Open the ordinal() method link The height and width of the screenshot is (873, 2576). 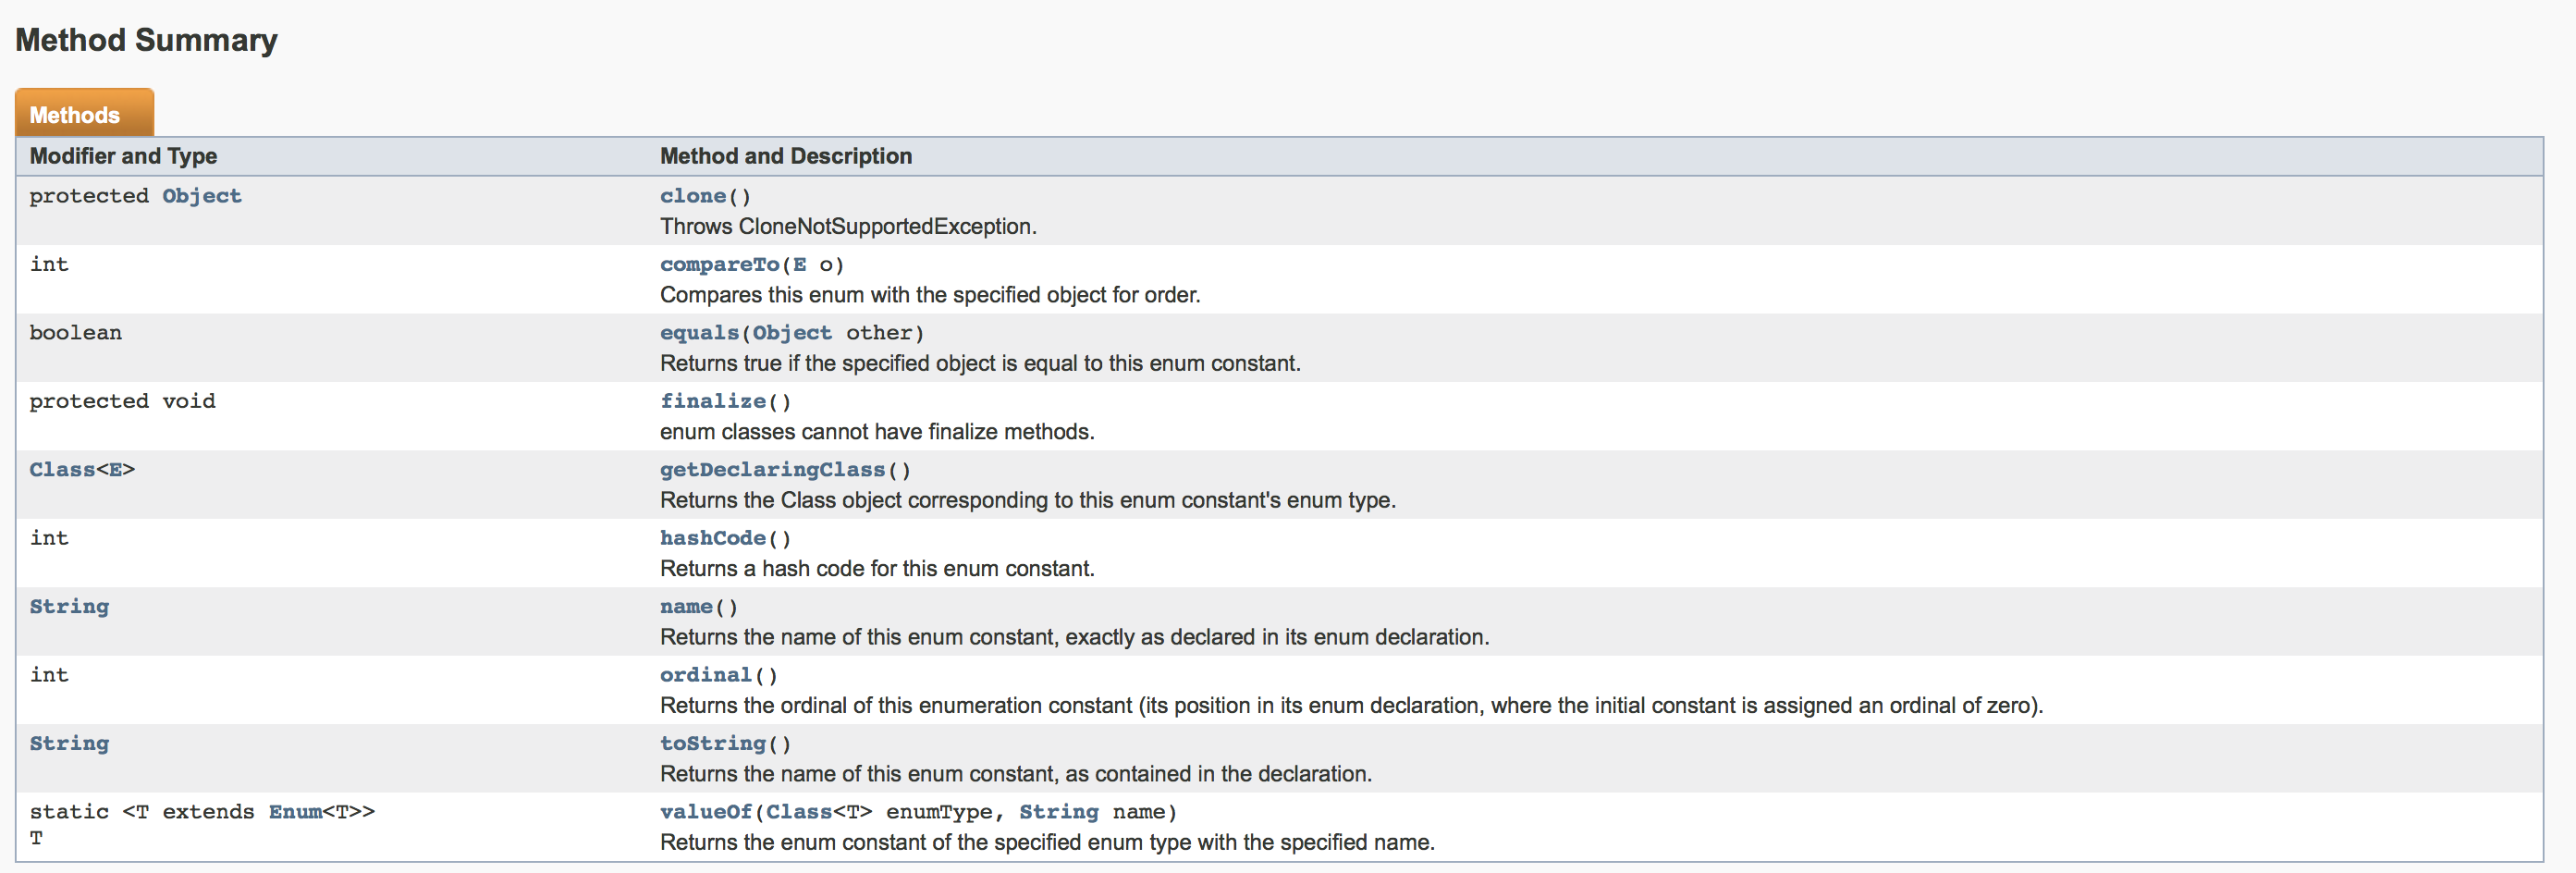click(706, 675)
